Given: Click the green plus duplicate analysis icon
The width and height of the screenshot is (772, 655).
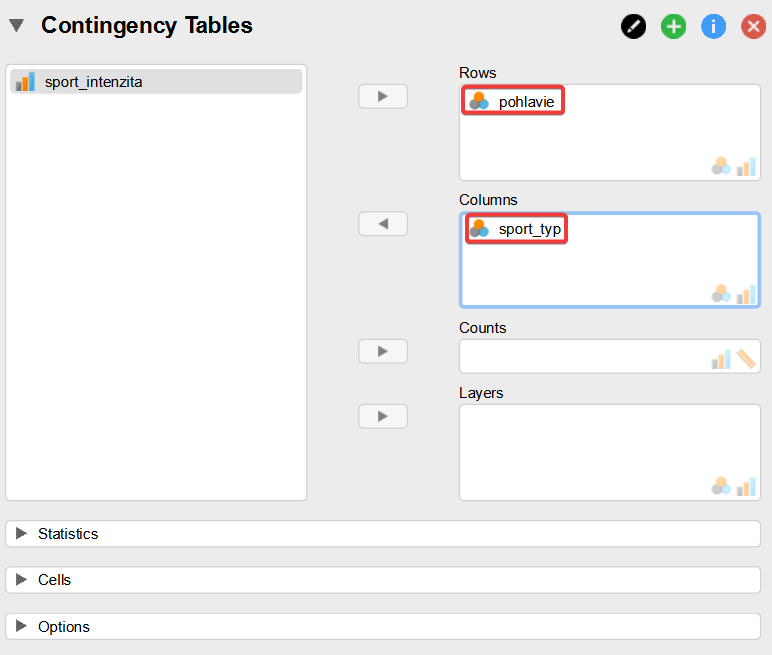Looking at the screenshot, I should (674, 26).
